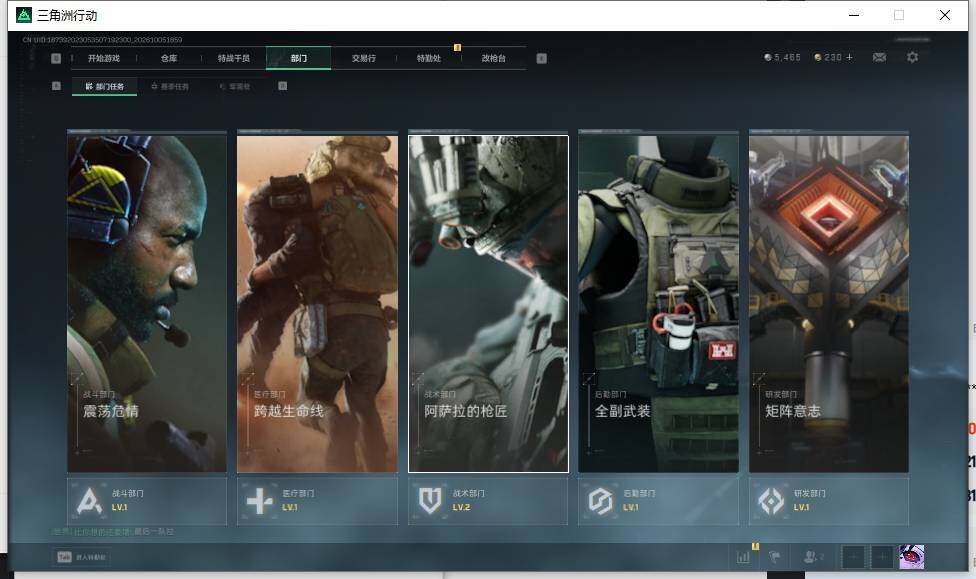Screen dimensions: 976x579
Task: Go to the 交易行 tab
Action: tap(364, 58)
